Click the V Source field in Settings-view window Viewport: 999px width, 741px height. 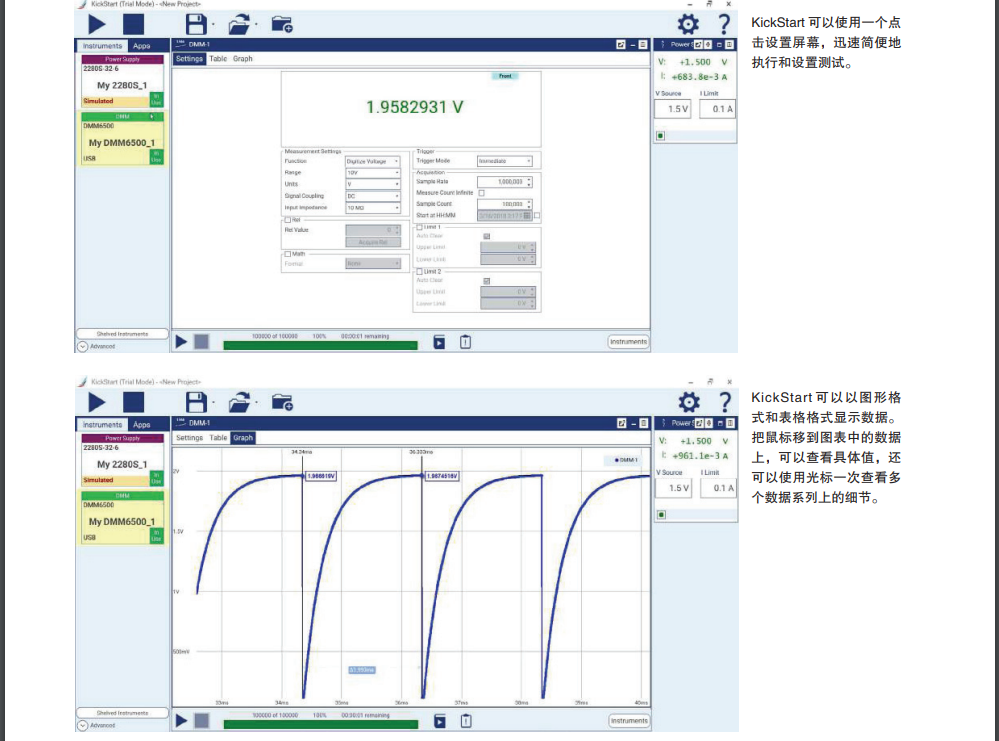click(673, 110)
